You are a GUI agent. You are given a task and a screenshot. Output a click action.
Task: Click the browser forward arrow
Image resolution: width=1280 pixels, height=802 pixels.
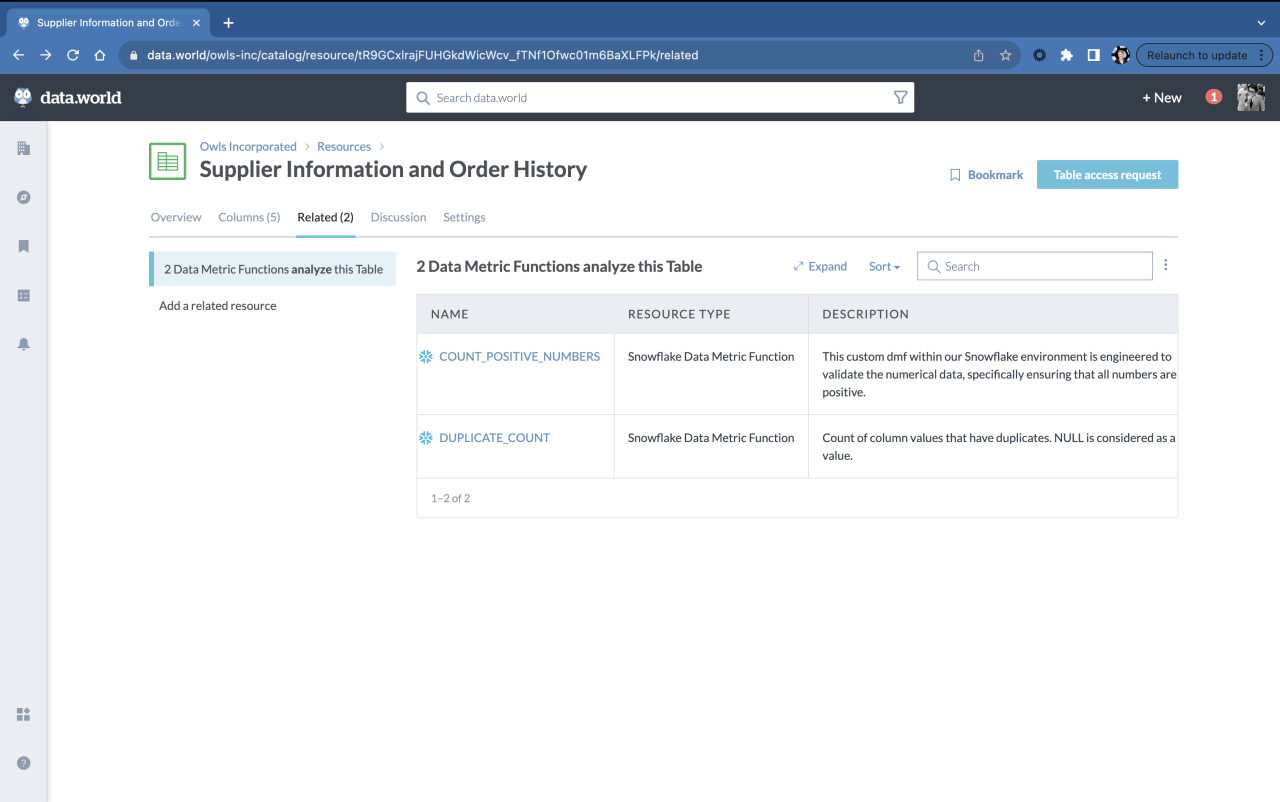pyautogui.click(x=45, y=55)
